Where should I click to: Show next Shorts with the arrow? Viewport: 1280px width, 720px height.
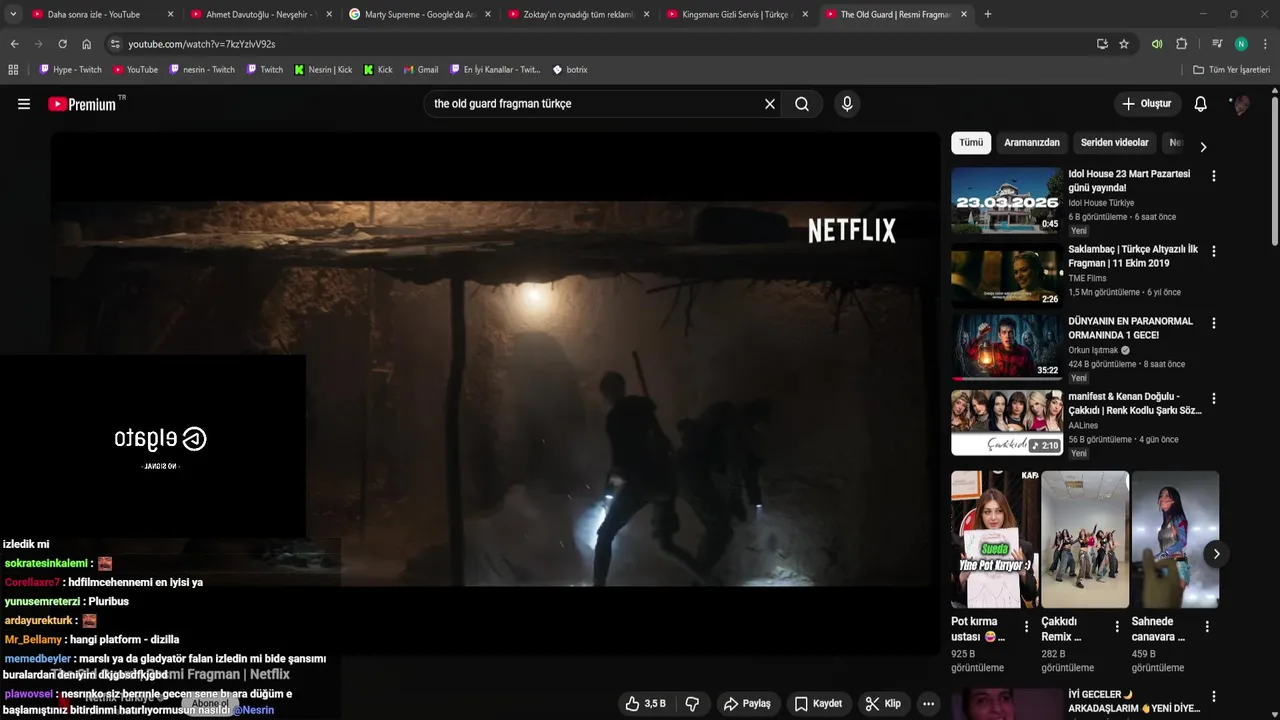click(1216, 554)
